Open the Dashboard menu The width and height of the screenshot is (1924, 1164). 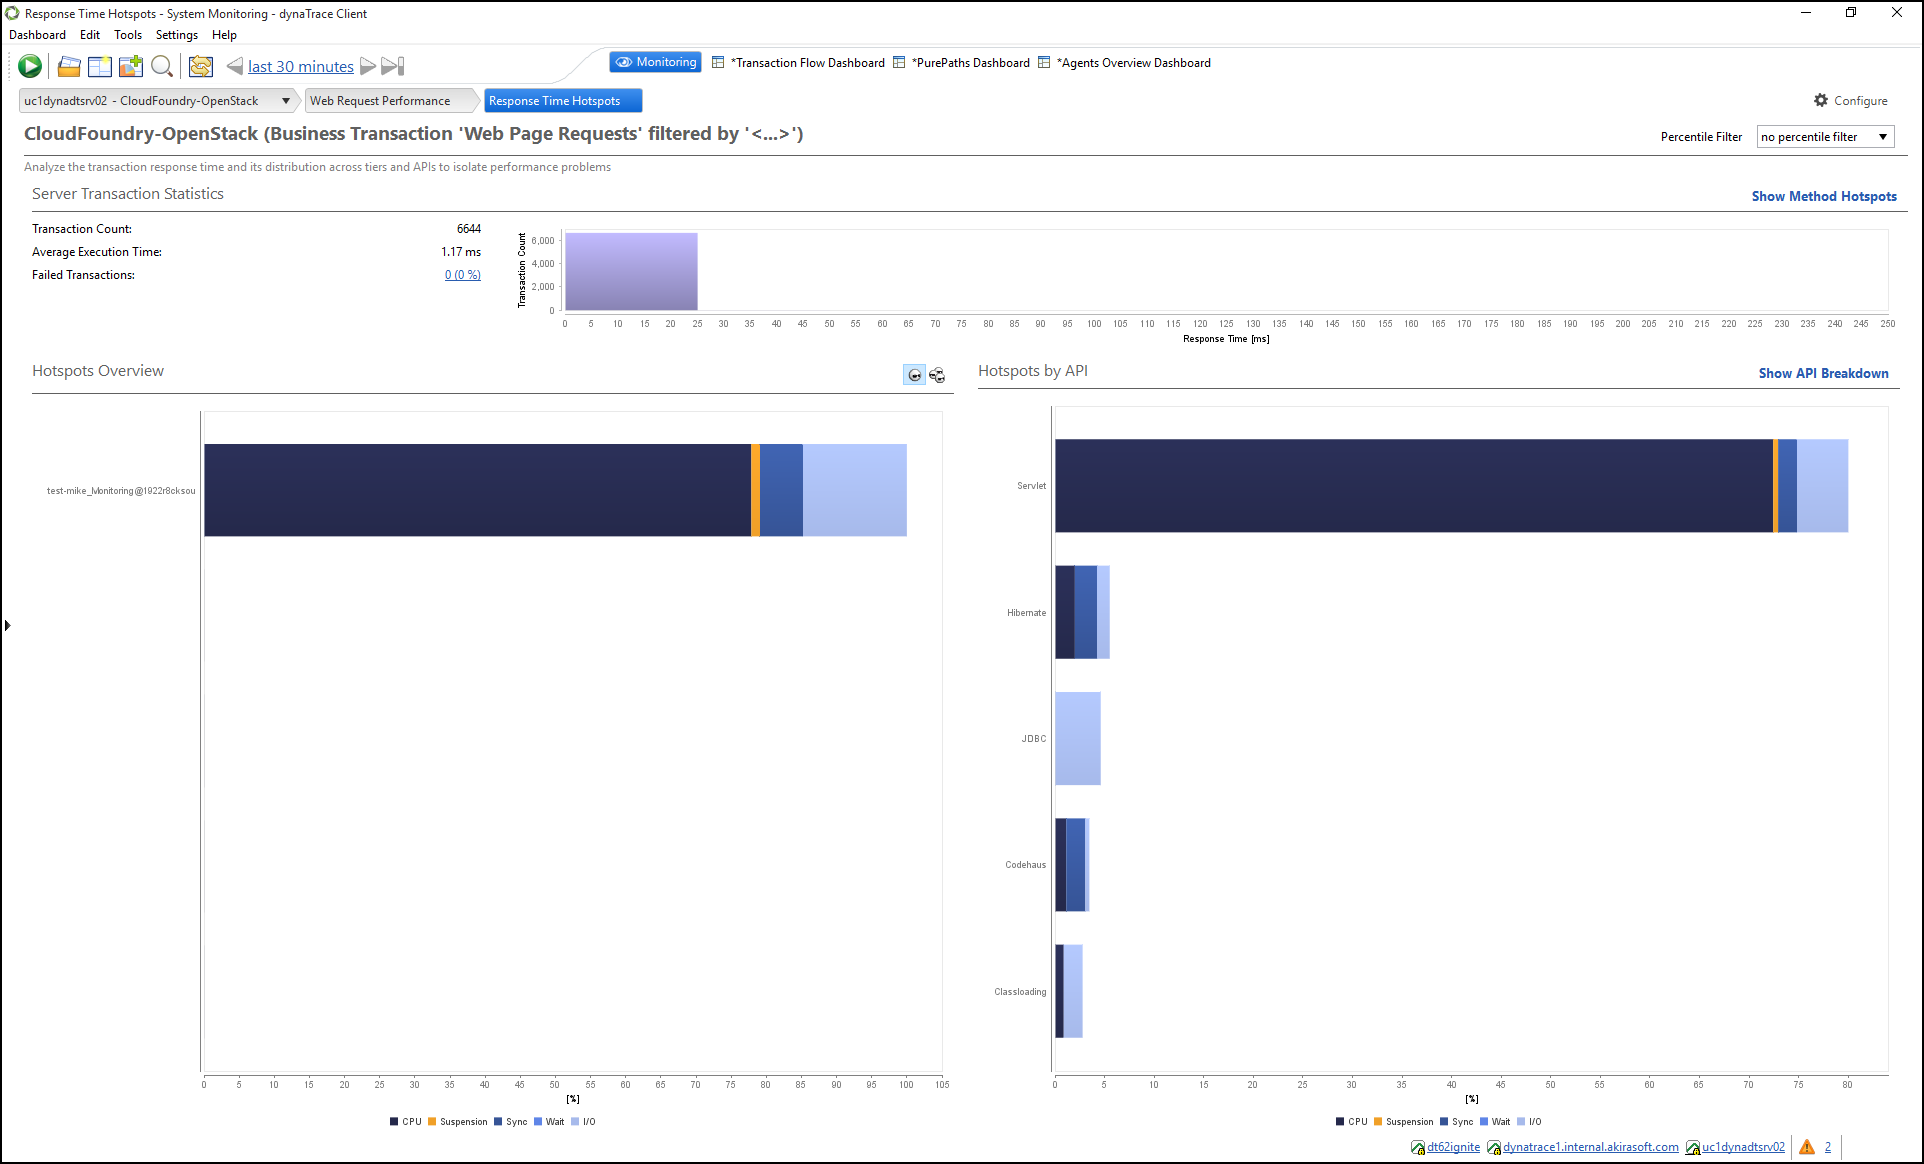tap(37, 35)
